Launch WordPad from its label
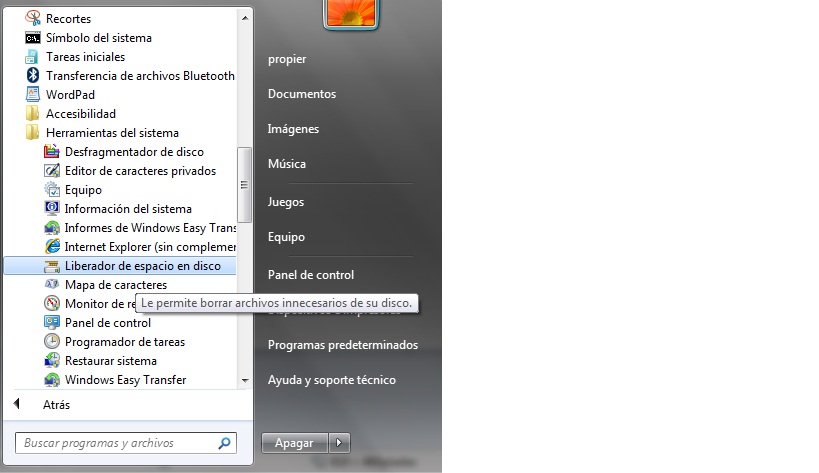 (x=71, y=94)
